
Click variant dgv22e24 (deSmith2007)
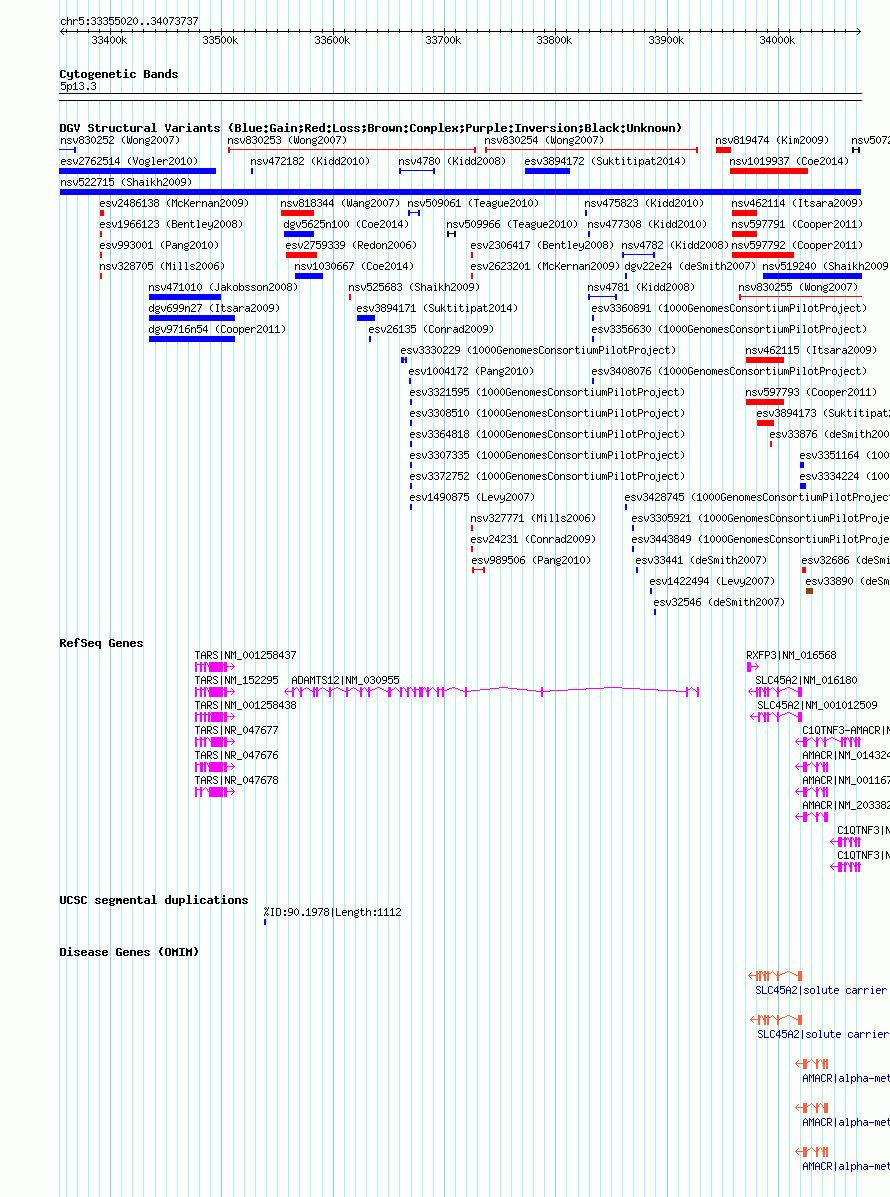(690, 266)
